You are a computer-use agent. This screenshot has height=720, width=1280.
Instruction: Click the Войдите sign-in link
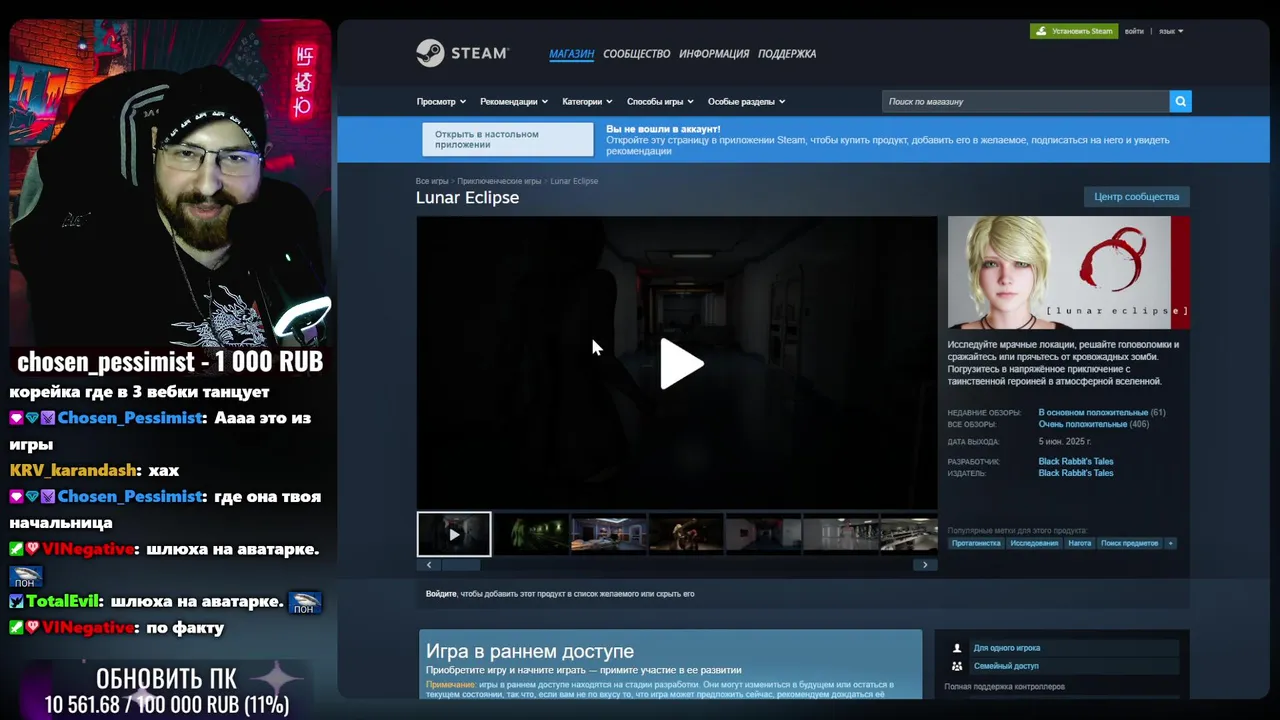tap(441, 594)
